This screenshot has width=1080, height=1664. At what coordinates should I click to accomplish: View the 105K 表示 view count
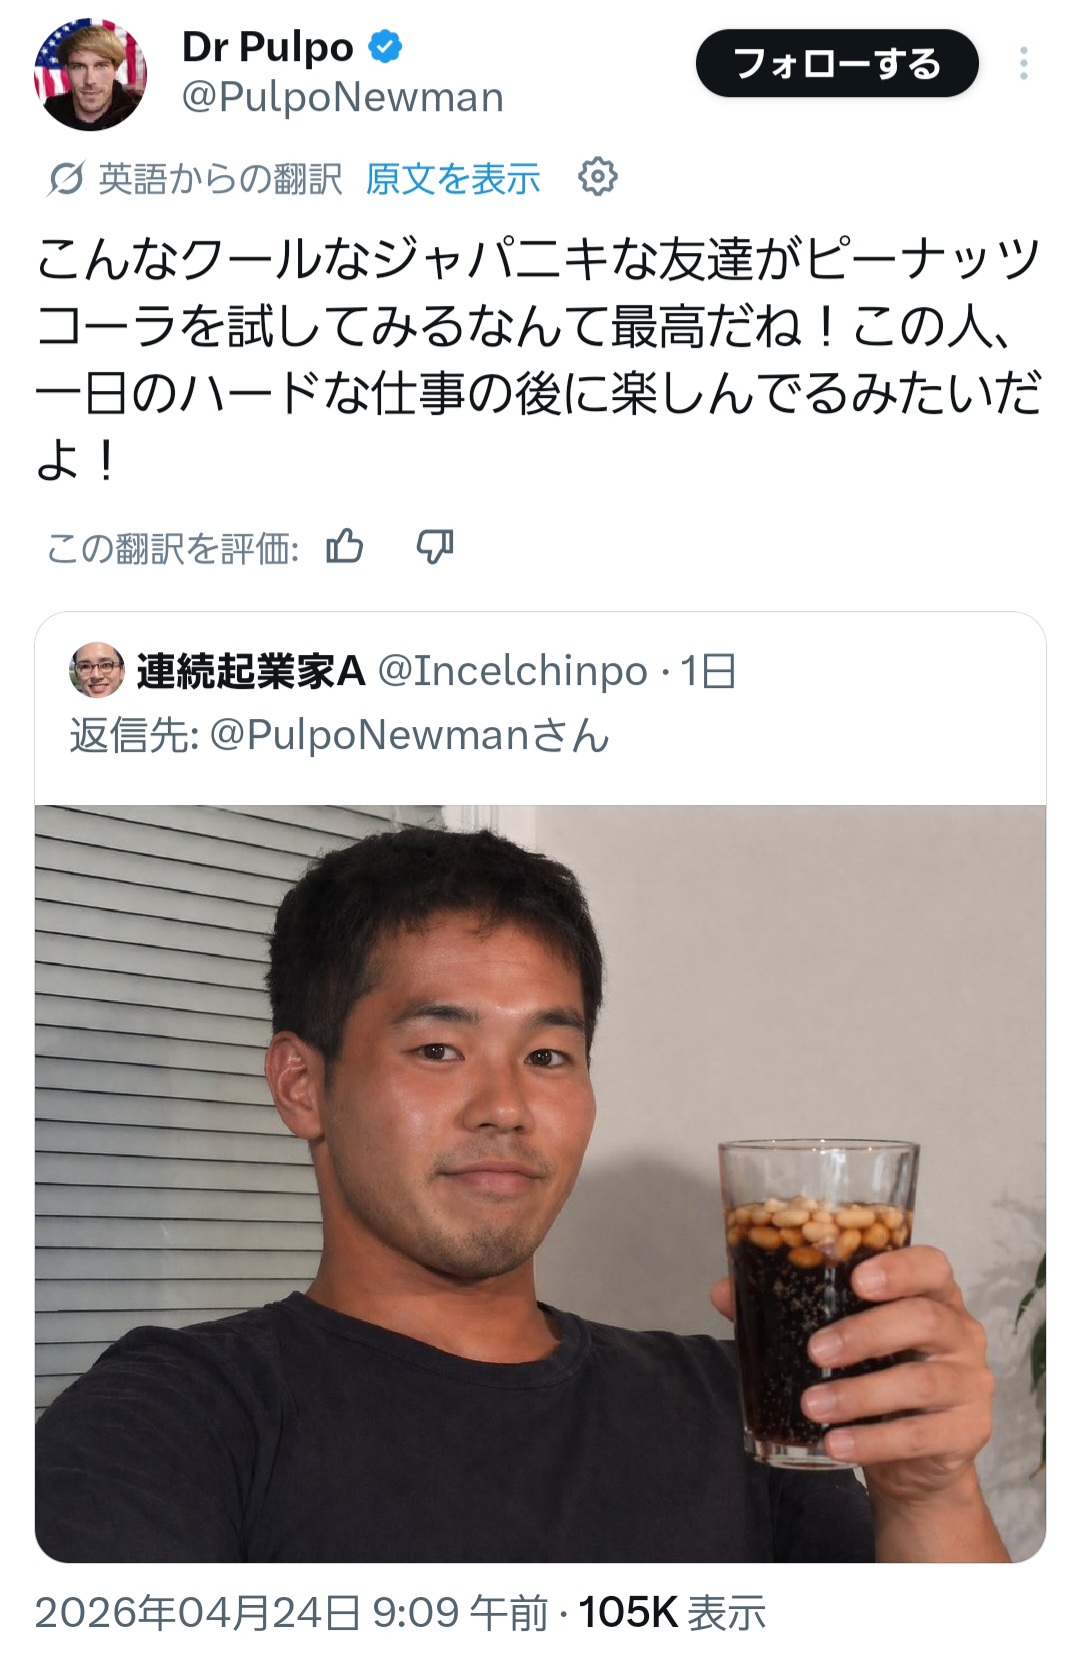pos(672,1612)
